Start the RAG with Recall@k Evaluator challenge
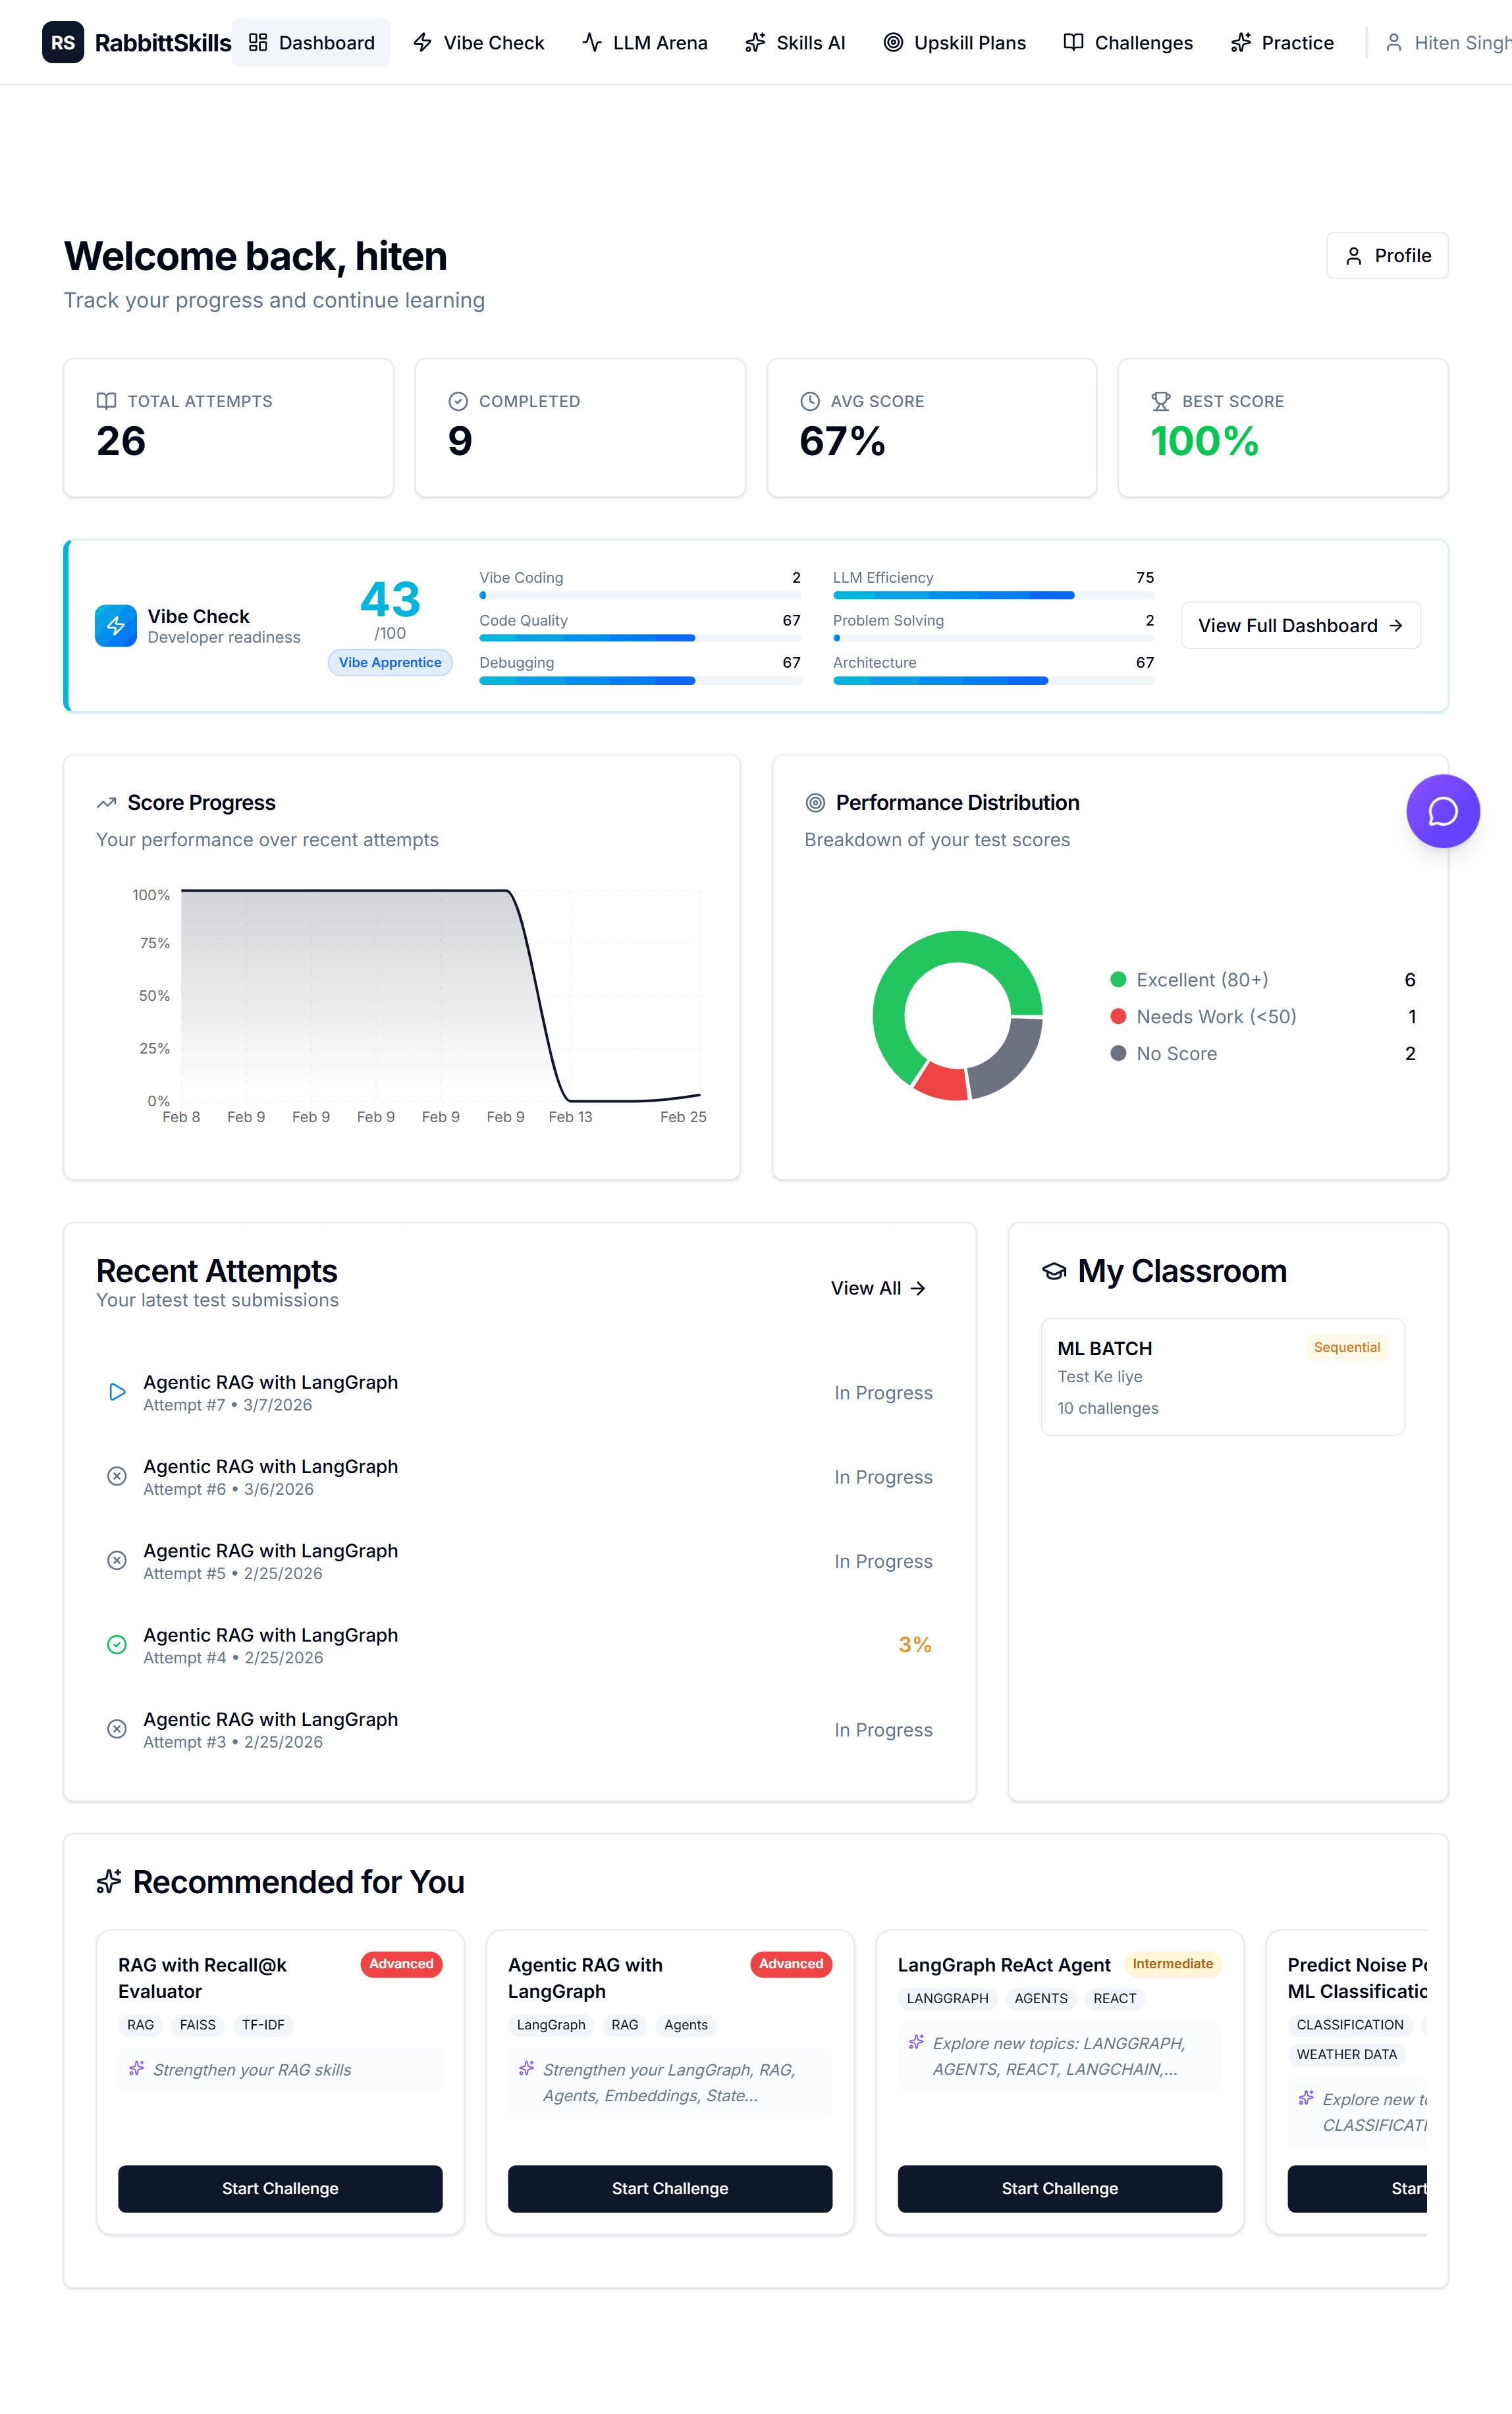 click(x=280, y=2188)
